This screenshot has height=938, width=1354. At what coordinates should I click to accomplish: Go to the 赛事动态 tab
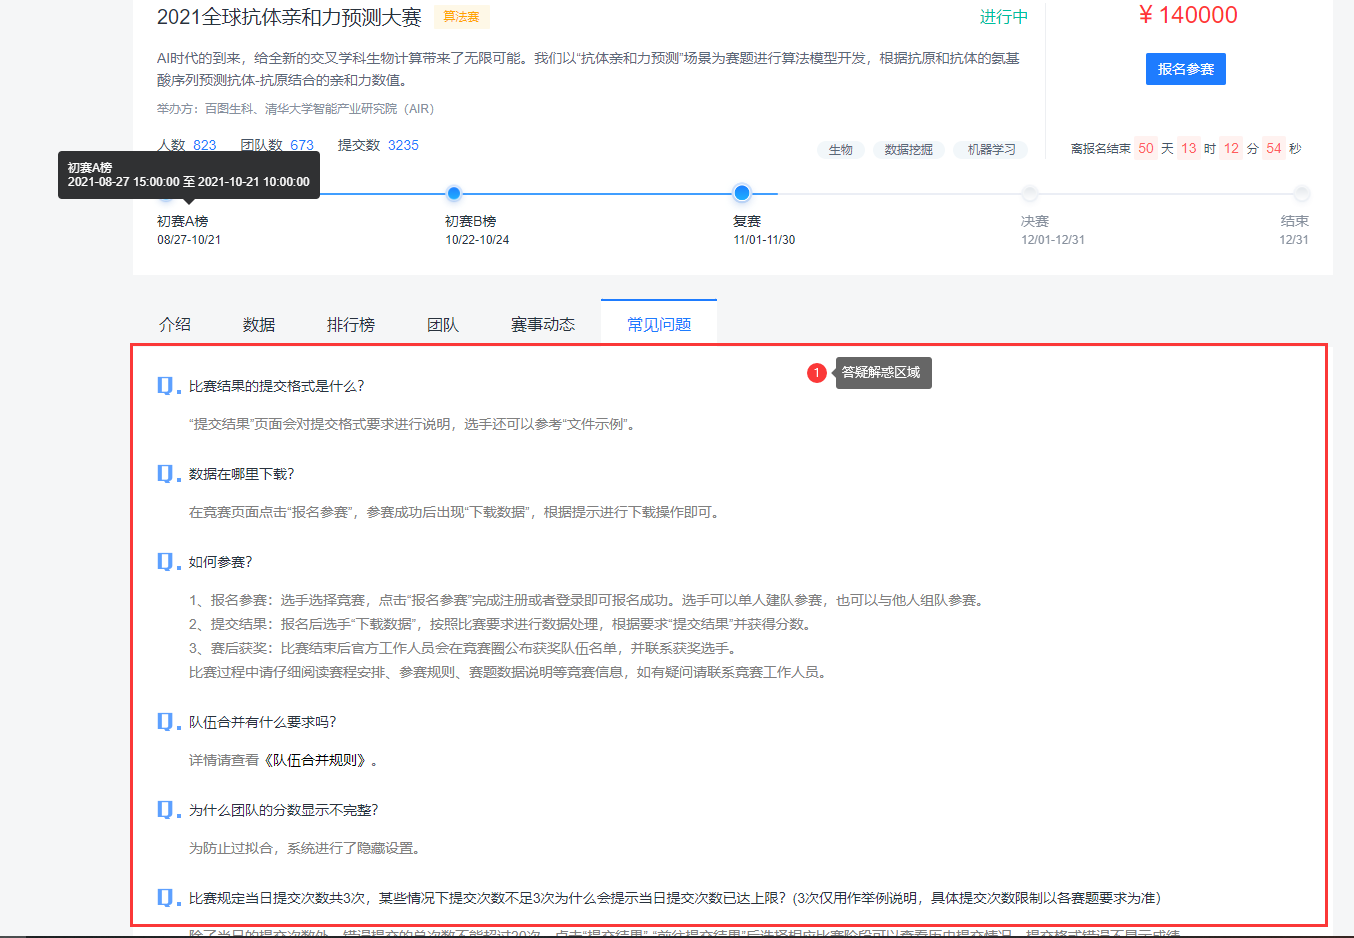pyautogui.click(x=543, y=324)
